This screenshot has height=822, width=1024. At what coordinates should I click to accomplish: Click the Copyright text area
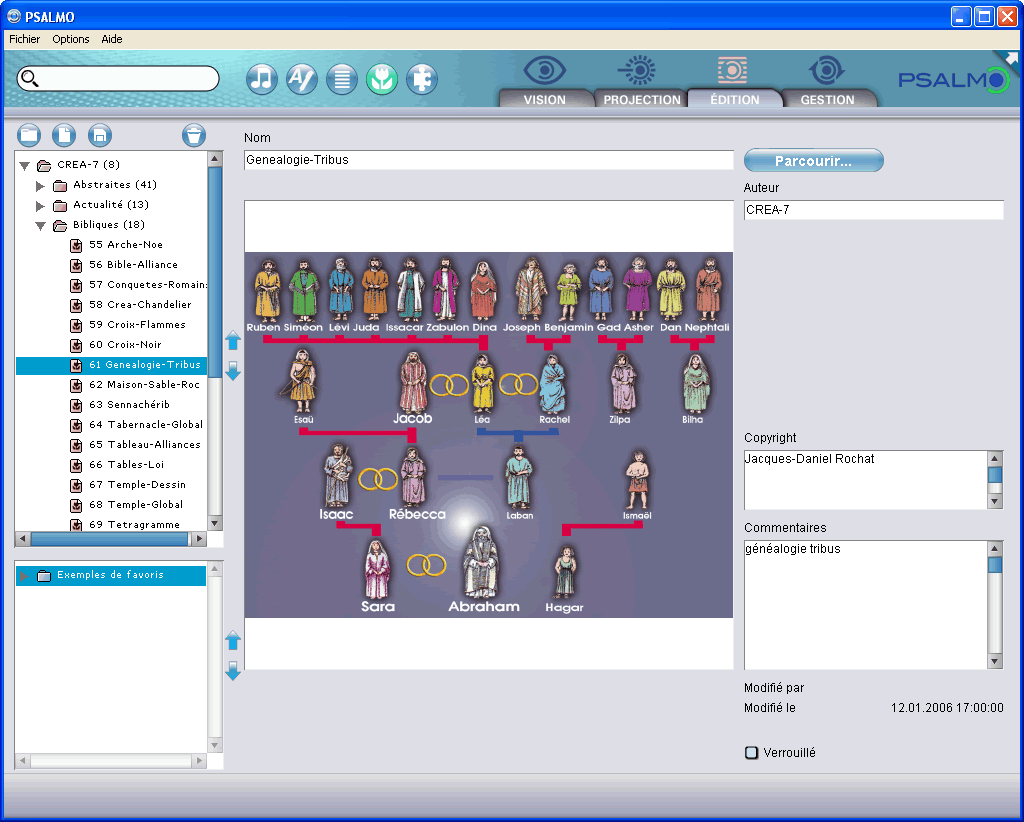(865, 479)
